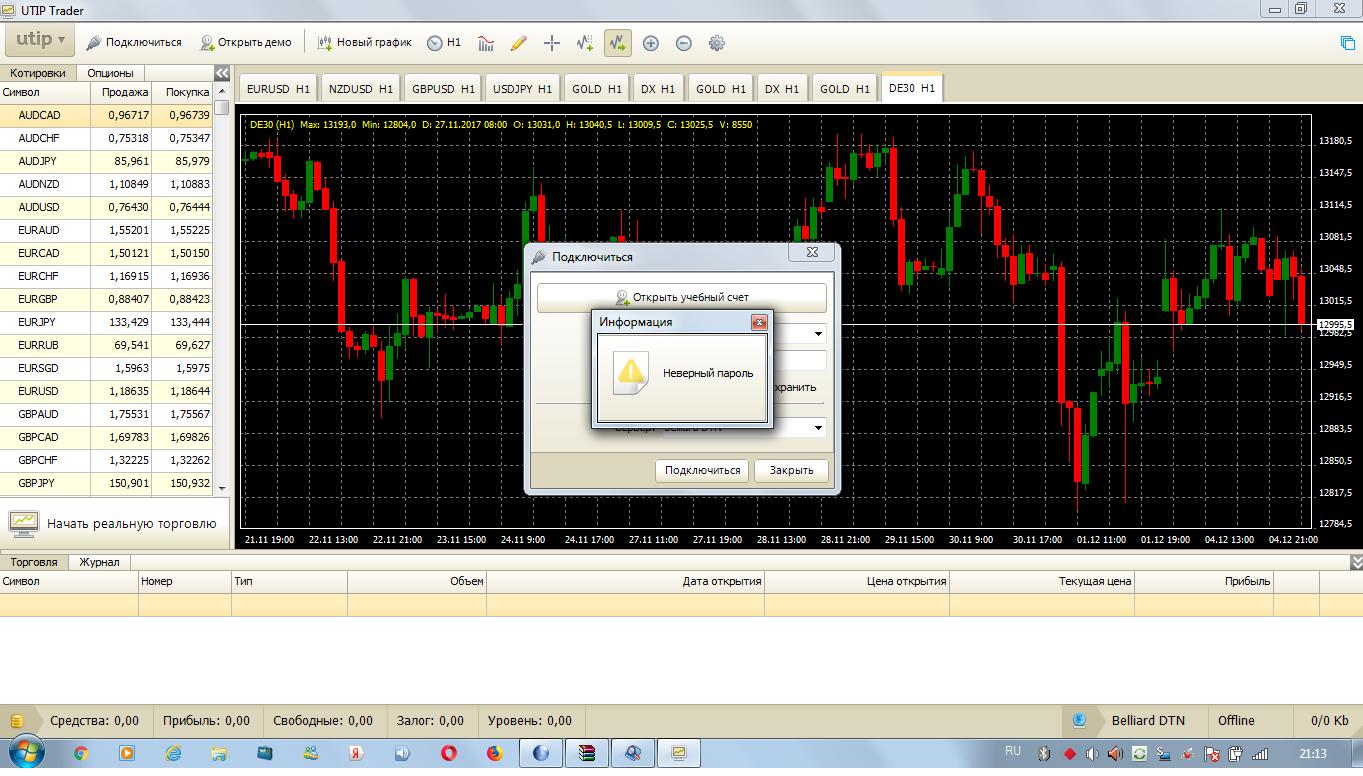The image size is (1363, 776).
Task: Open the utip main menu dropdown
Action: [x=40, y=41]
